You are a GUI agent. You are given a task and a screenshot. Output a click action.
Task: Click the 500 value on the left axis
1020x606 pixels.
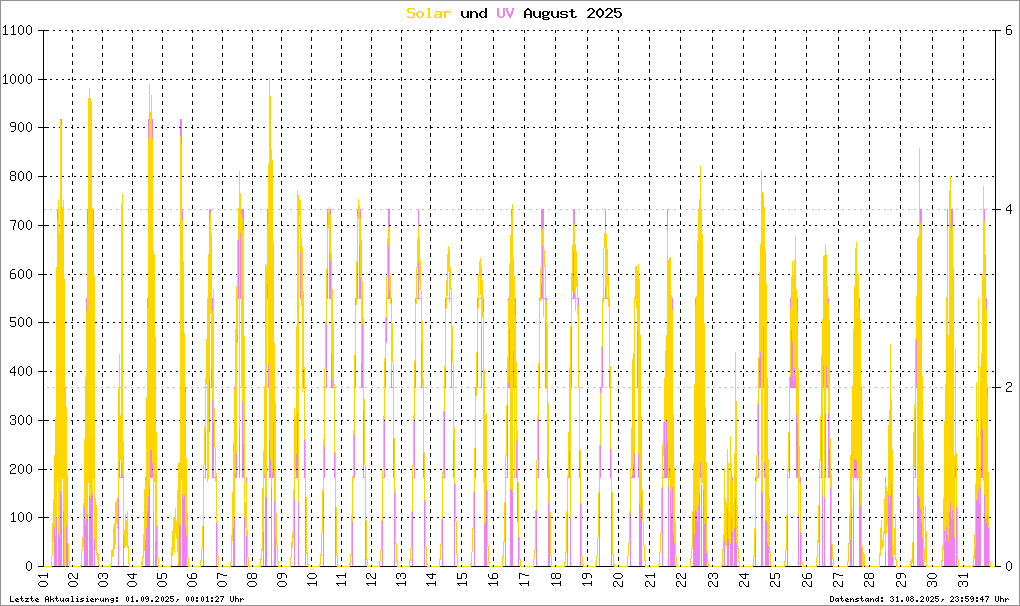24,323
